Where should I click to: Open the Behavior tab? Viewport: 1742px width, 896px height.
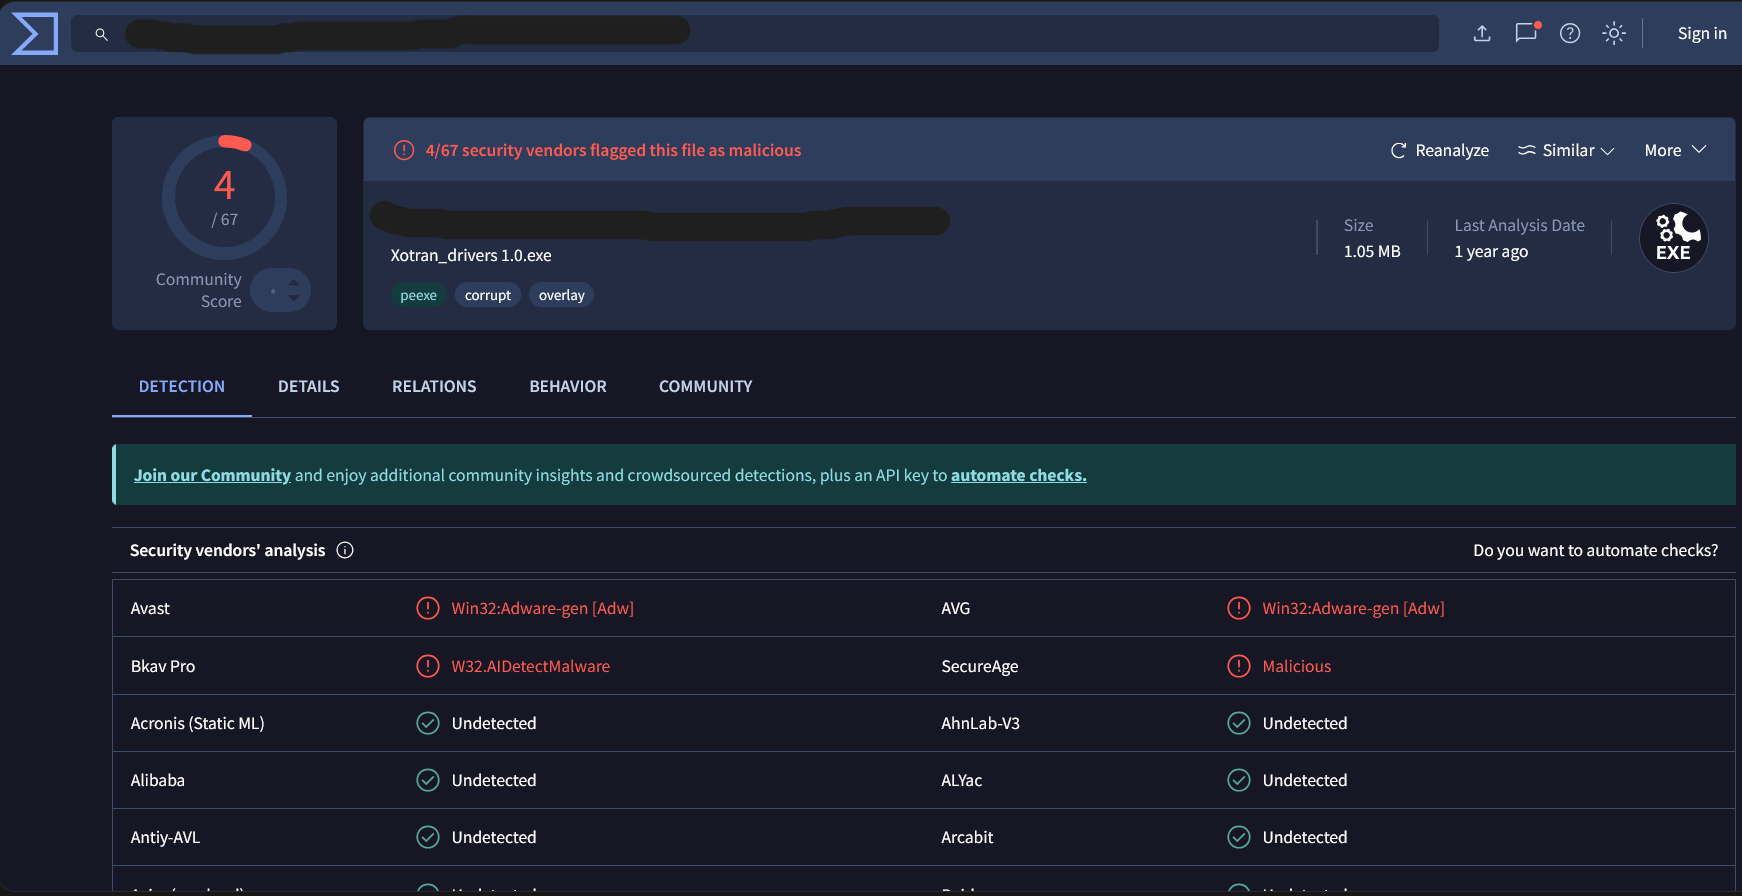pos(568,386)
